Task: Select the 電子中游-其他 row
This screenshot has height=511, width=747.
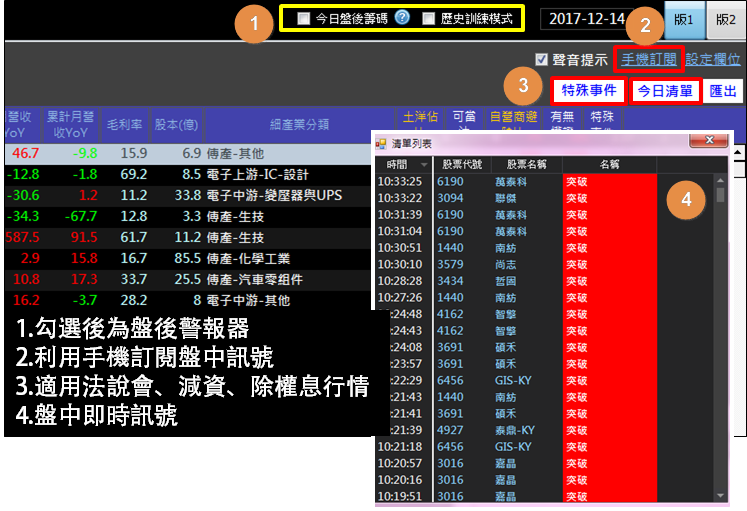Action: pos(188,300)
